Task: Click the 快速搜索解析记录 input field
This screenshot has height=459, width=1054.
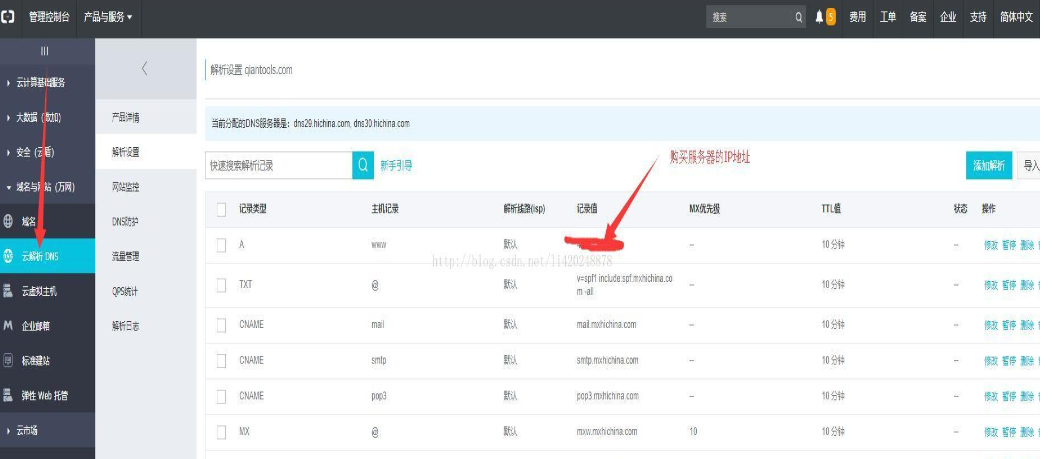Action: click(x=278, y=165)
